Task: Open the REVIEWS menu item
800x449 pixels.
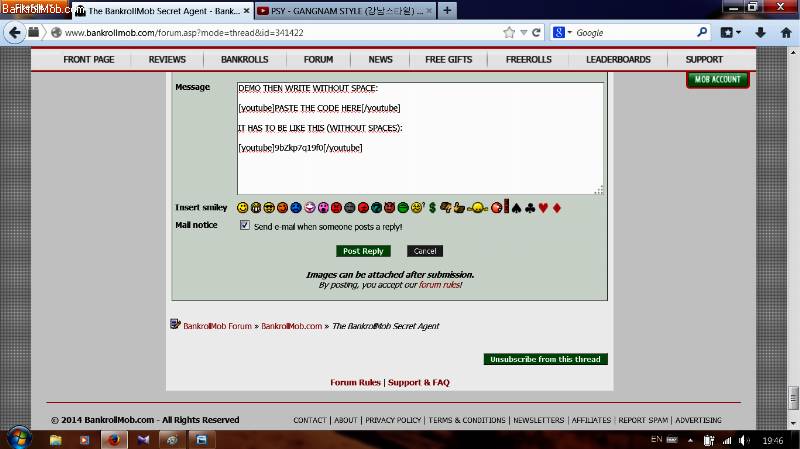Action: click(x=167, y=59)
